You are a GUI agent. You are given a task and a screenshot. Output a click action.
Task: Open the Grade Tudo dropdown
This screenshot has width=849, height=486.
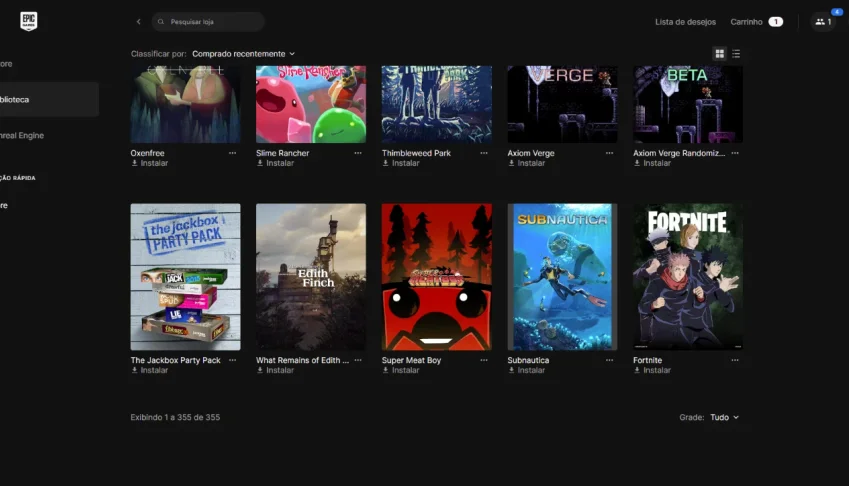[724, 417]
